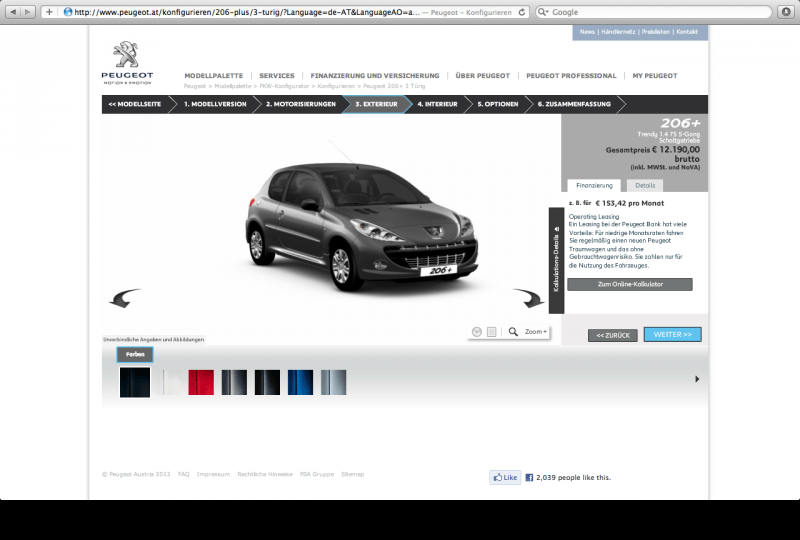The image size is (800, 540).
Task: Open Google search suggestions dropdown
Action: 543,12
